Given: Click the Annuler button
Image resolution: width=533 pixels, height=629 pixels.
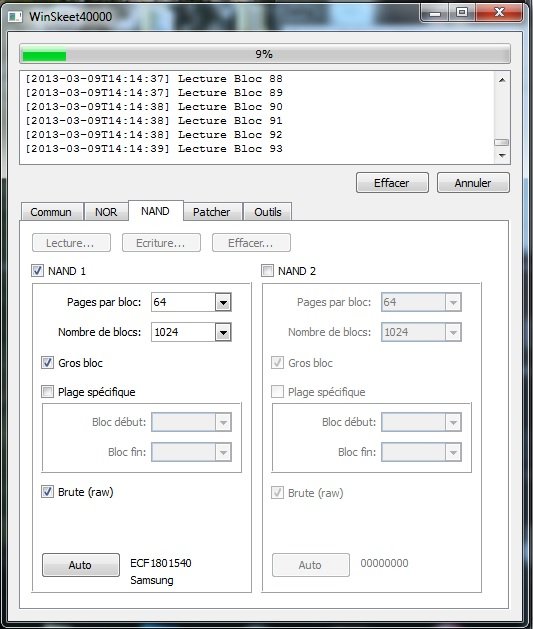Looking at the screenshot, I should [x=473, y=183].
